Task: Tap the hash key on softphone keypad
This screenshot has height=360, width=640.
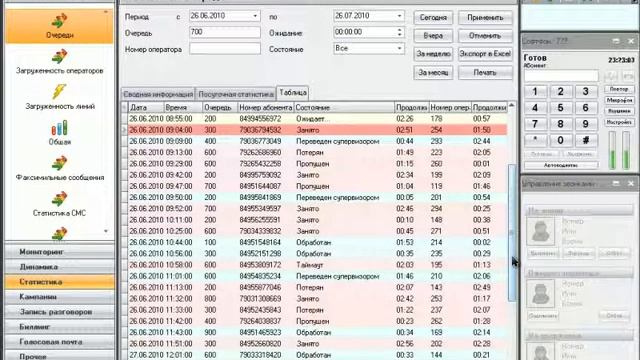Action: 586,140
